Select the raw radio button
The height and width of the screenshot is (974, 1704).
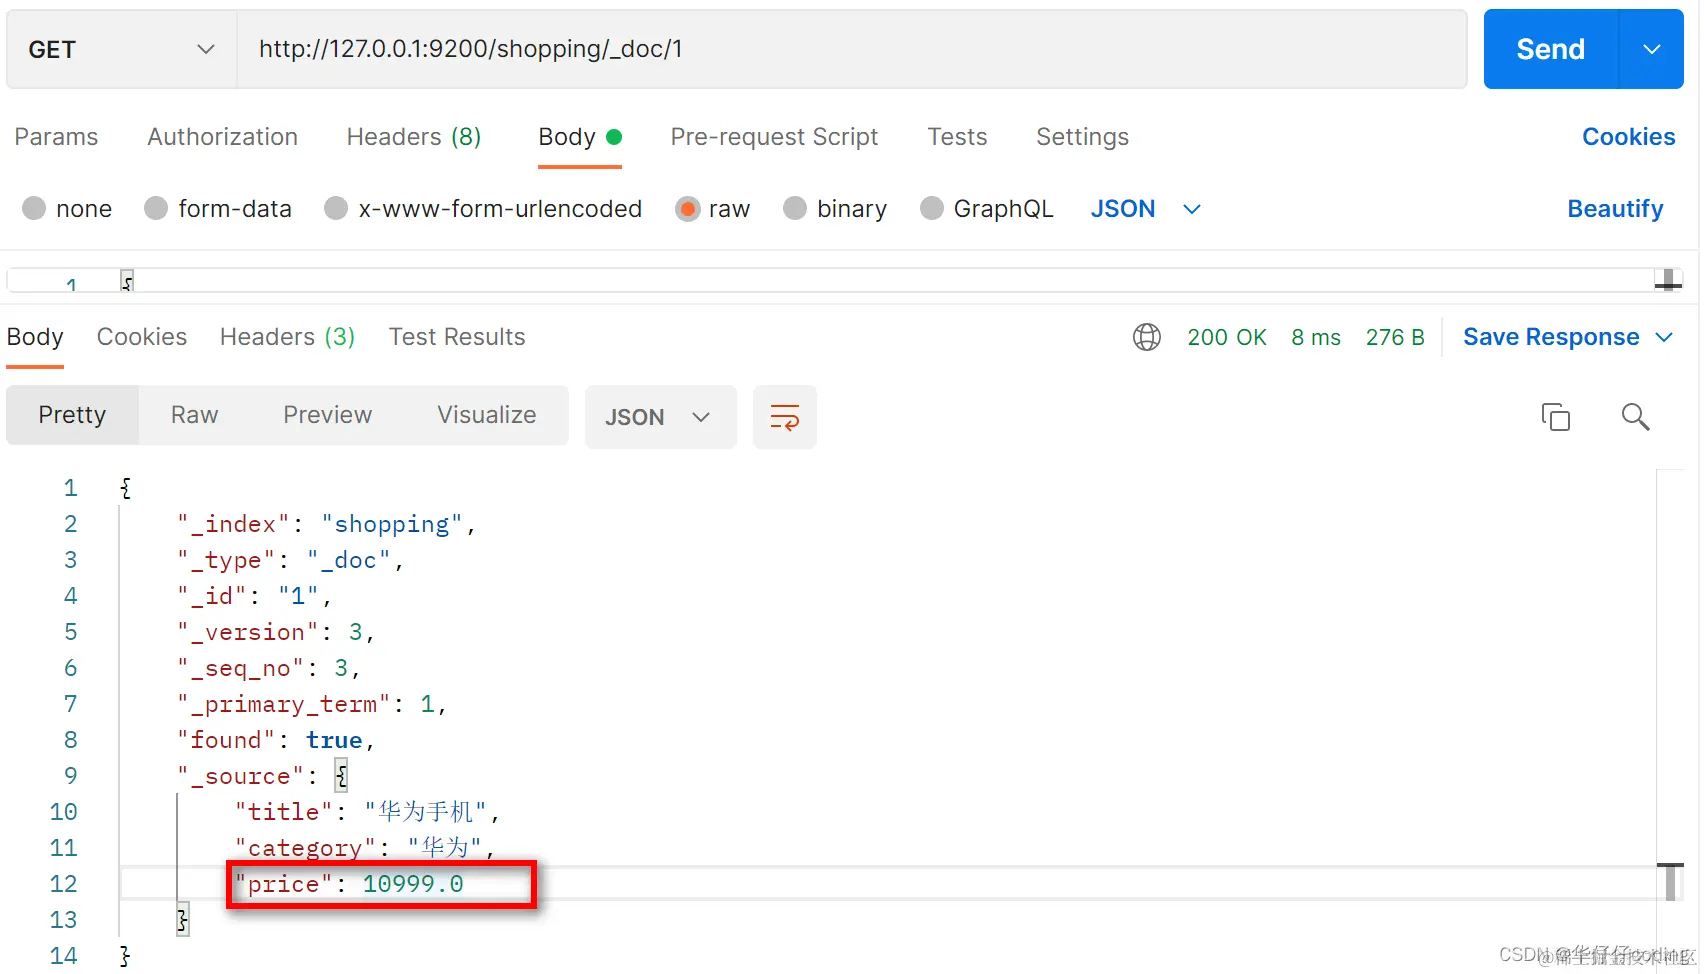[687, 208]
